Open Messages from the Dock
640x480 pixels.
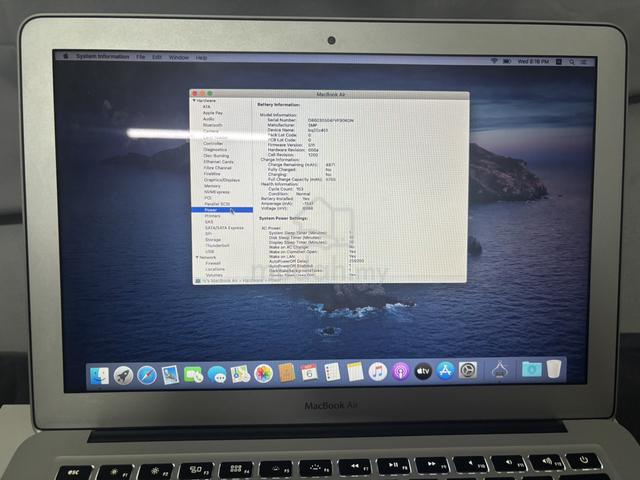coord(217,374)
